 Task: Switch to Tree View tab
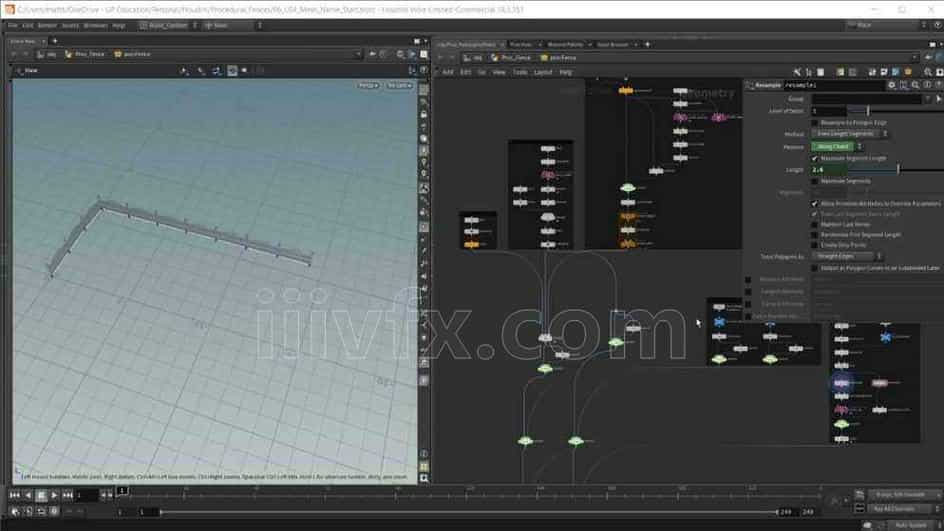click(521, 45)
